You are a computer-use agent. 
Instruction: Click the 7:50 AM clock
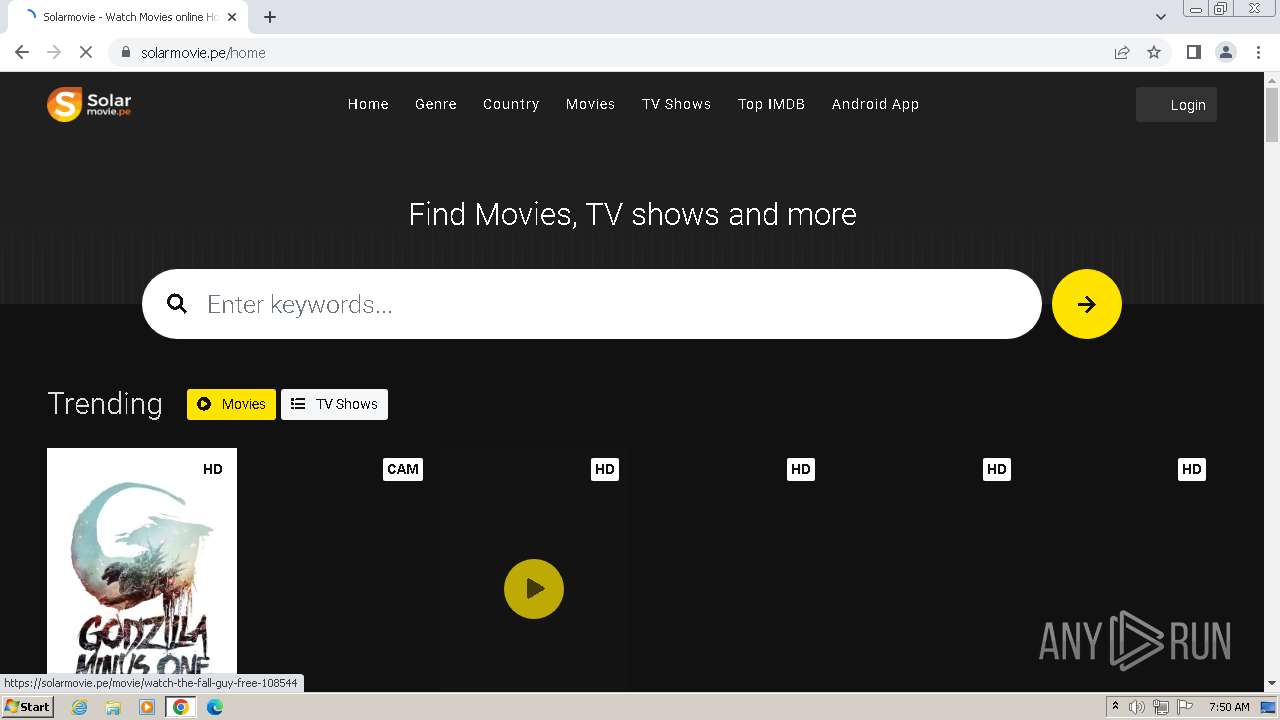[x=1229, y=707]
